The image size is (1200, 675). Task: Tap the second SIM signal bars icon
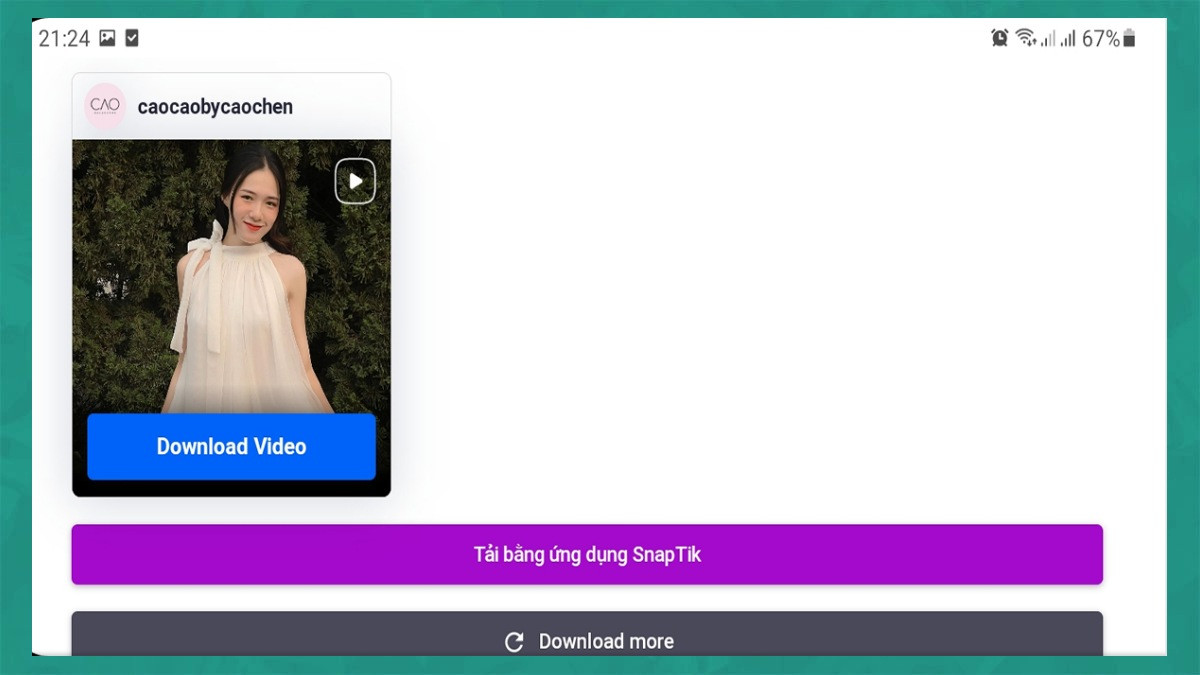point(1068,38)
